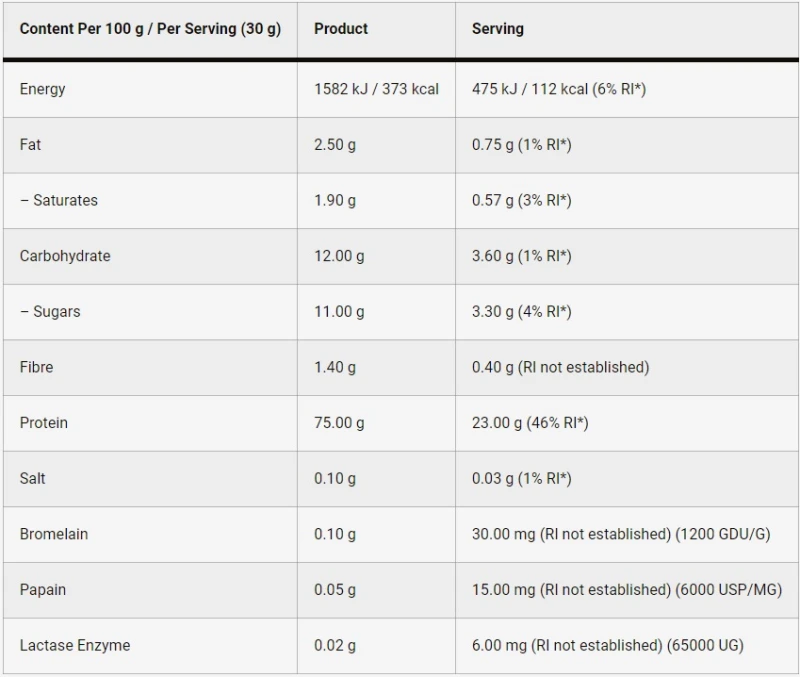Click the "Energy" row label
The image size is (800, 677).
42,89
